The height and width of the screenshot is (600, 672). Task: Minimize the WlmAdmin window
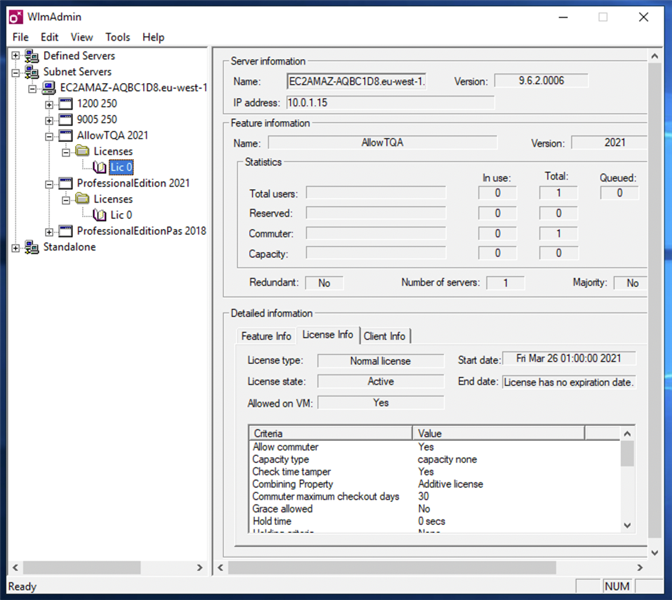point(563,17)
